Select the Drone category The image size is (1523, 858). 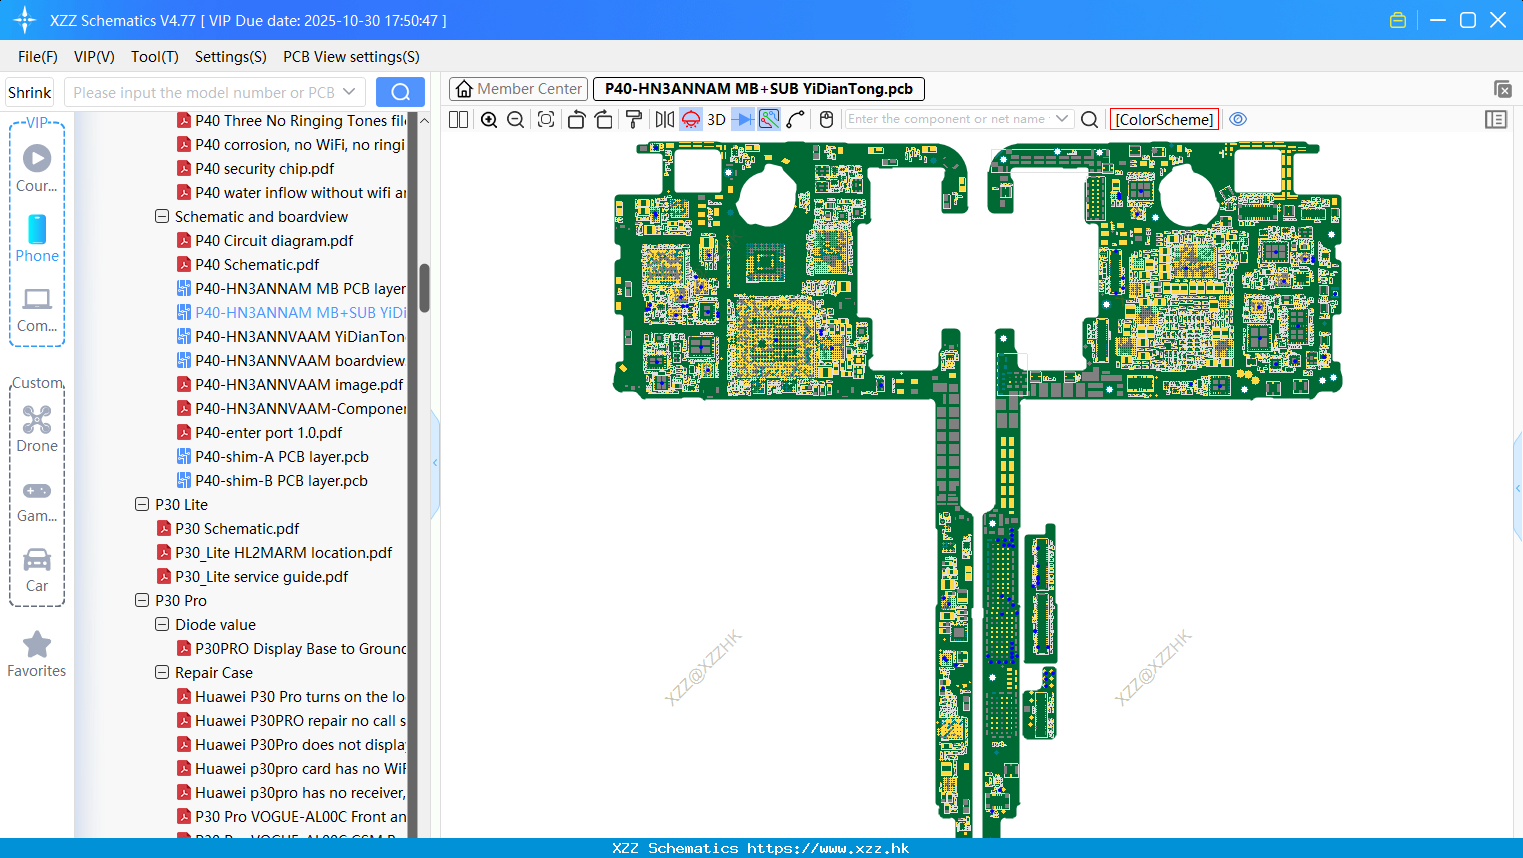click(x=37, y=429)
